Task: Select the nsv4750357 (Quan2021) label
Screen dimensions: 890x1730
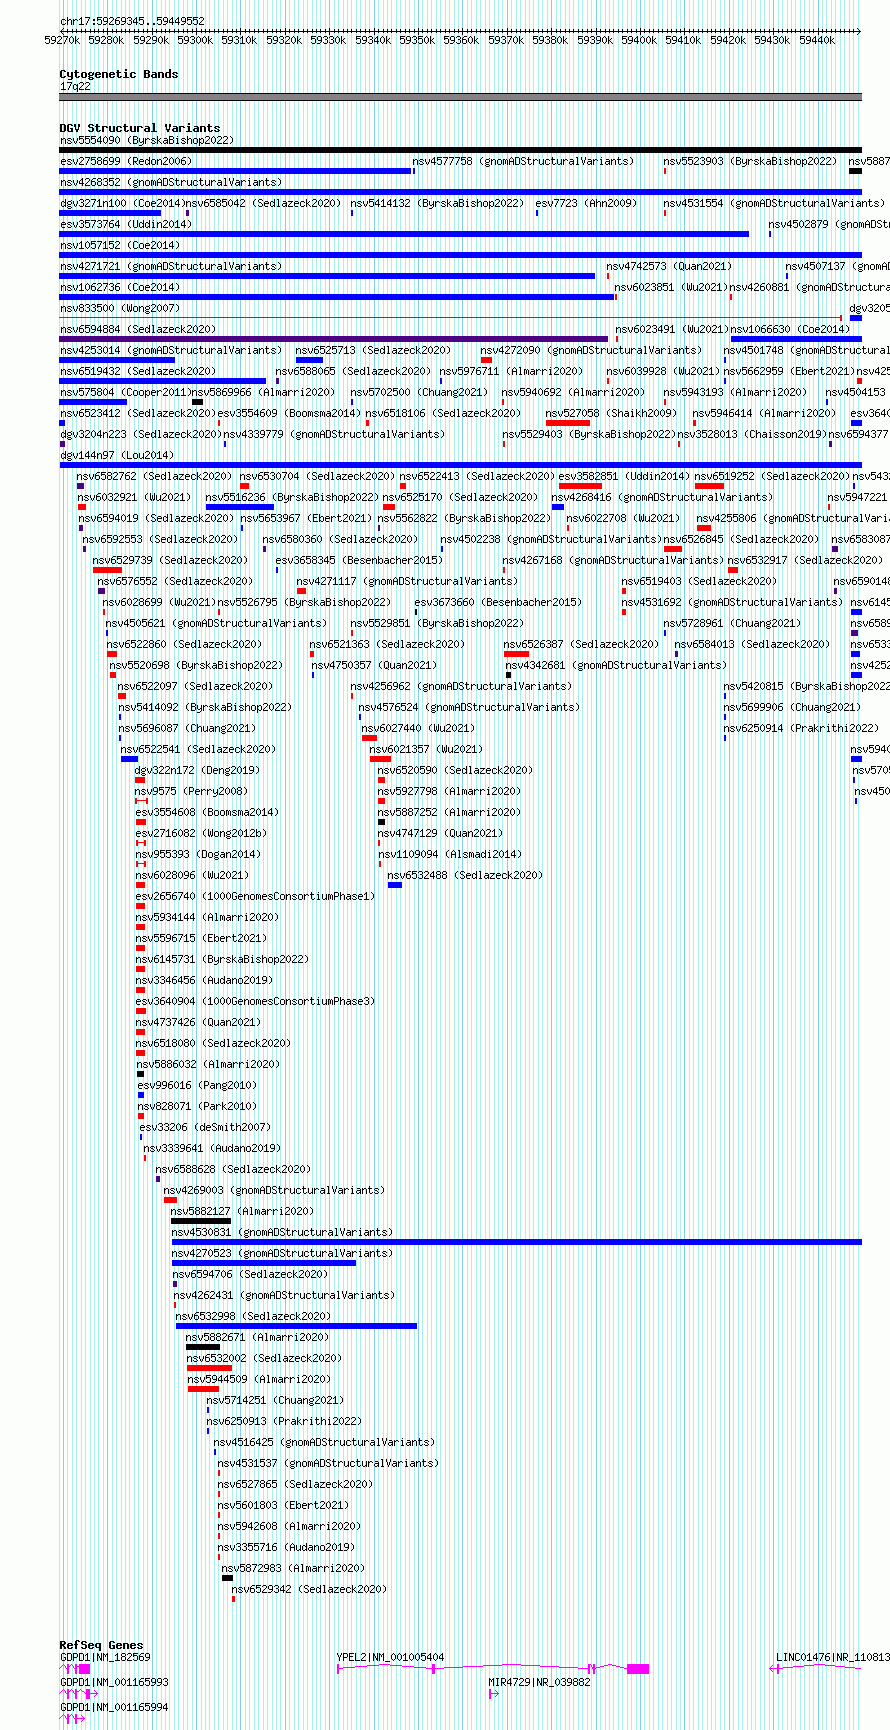Action: [x=374, y=665]
